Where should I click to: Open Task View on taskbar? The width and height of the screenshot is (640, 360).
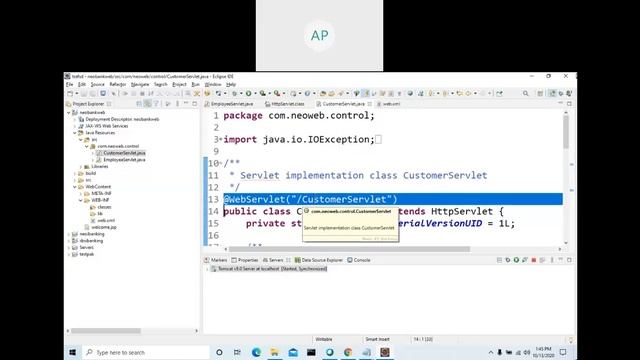(237, 352)
